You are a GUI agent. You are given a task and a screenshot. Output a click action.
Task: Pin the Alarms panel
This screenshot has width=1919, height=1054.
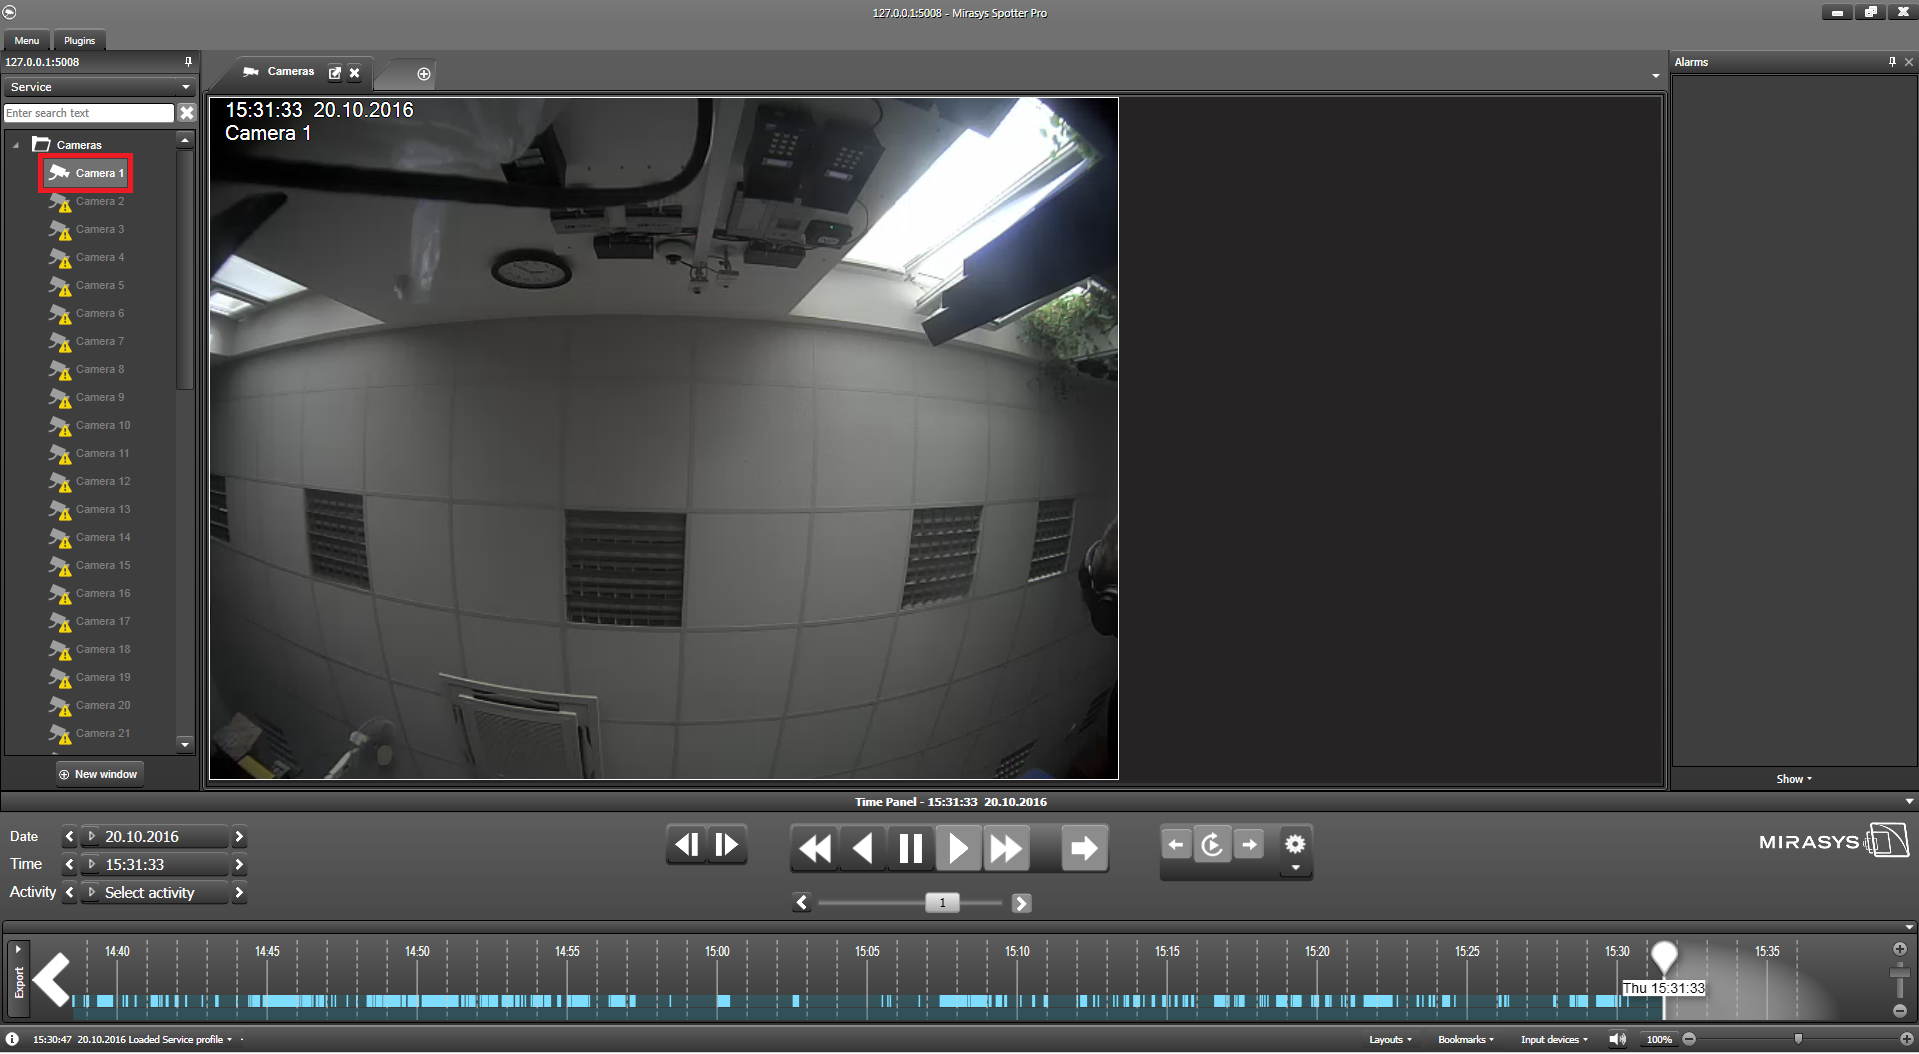click(1892, 62)
